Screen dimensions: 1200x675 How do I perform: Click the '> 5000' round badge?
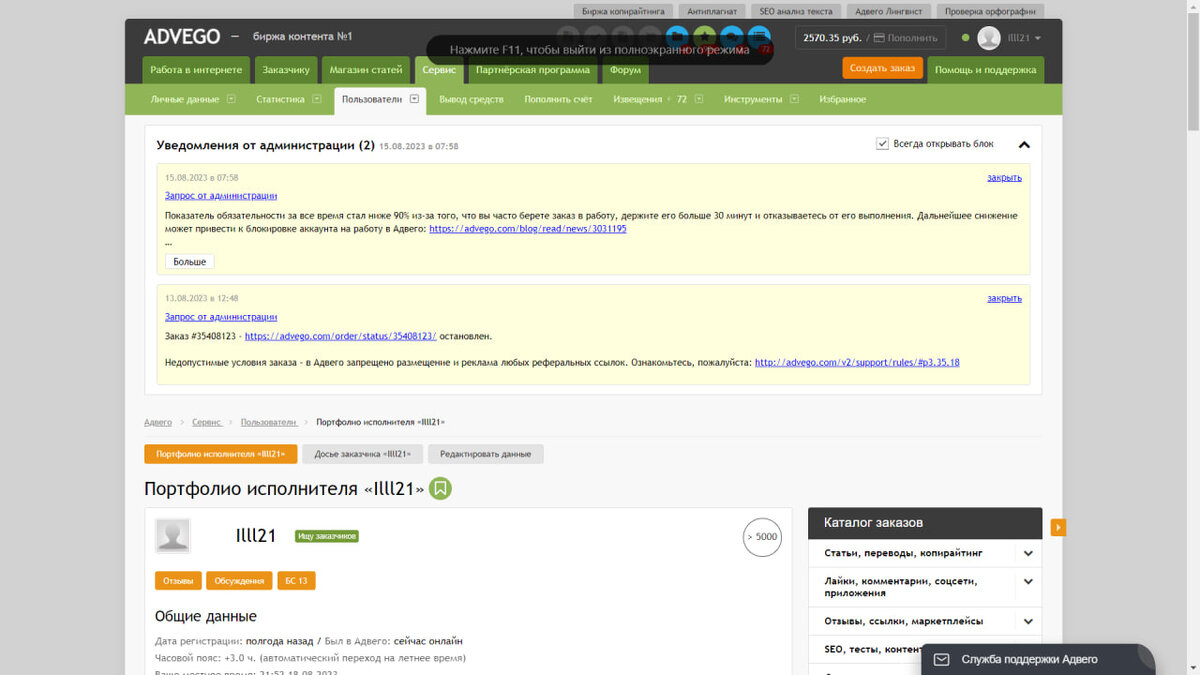(x=761, y=537)
